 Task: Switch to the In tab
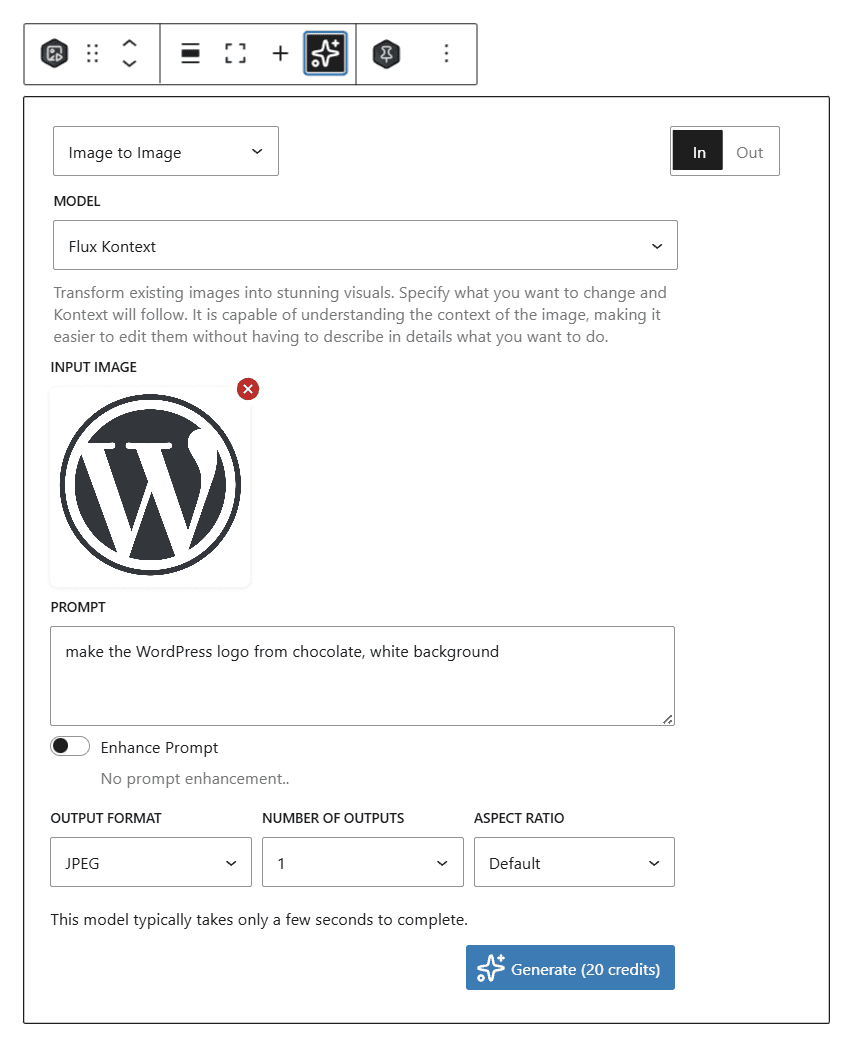[698, 152]
